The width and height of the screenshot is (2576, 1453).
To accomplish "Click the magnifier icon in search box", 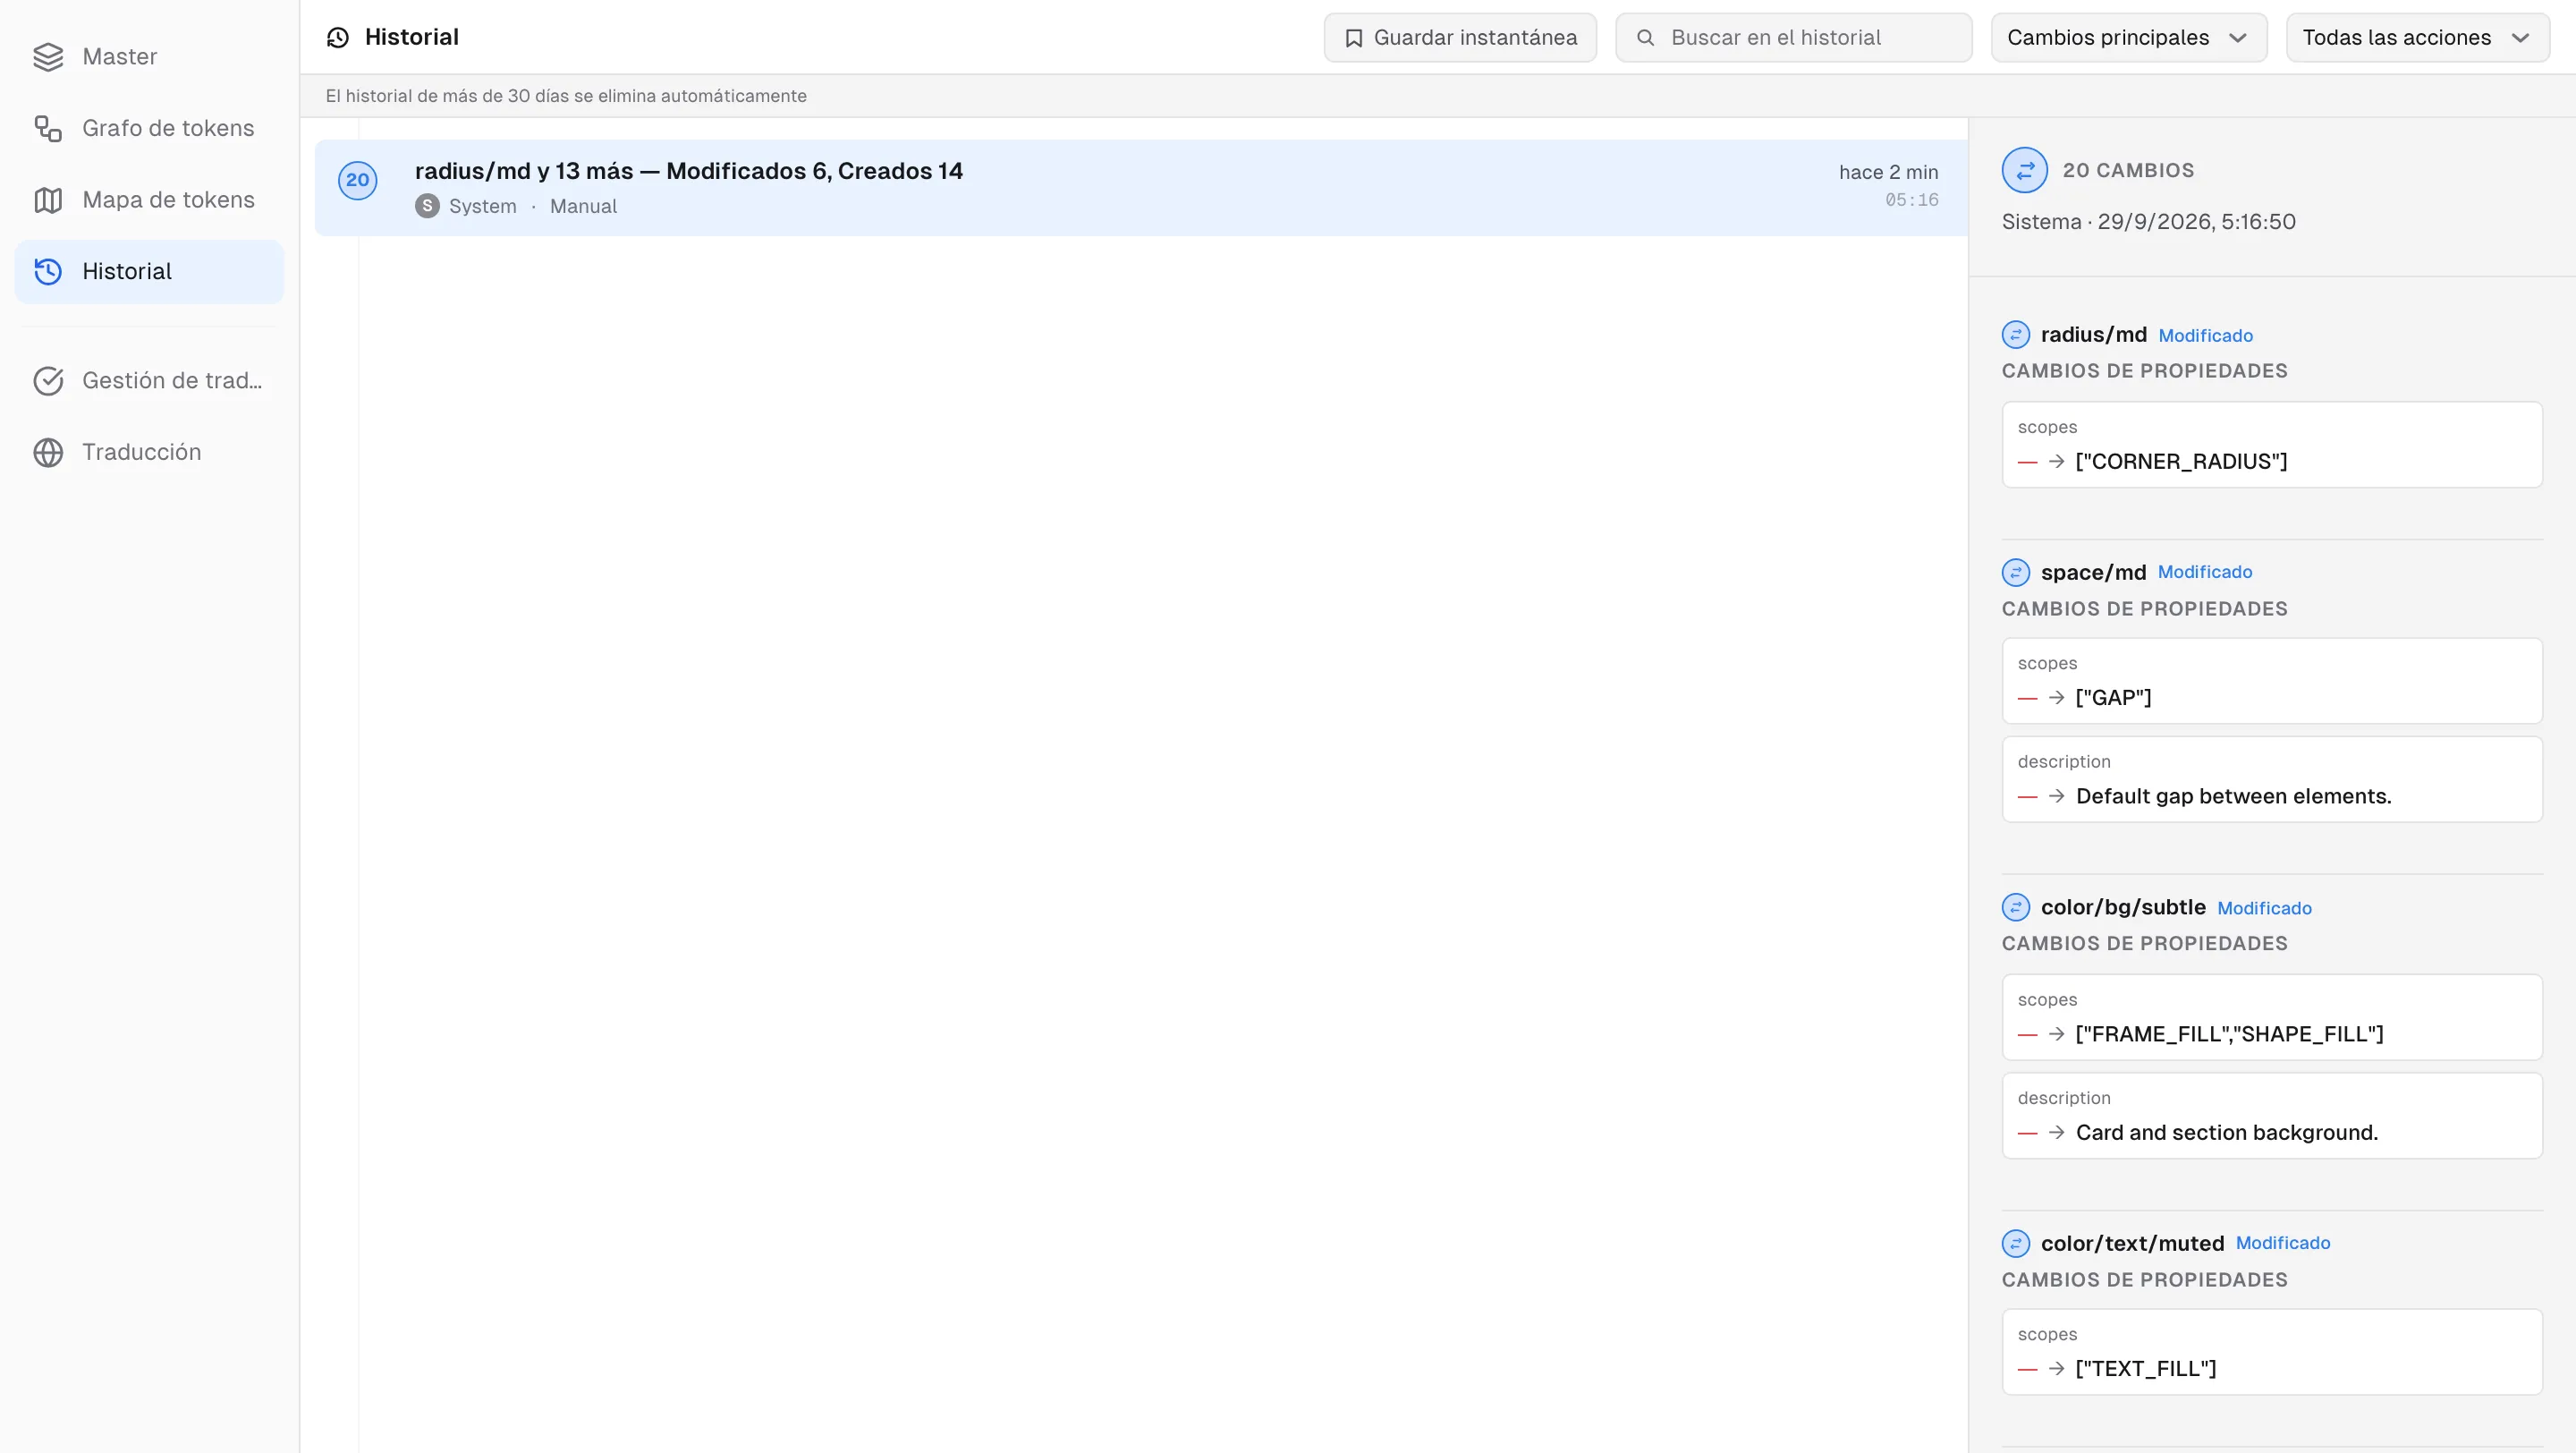I will click(1645, 38).
